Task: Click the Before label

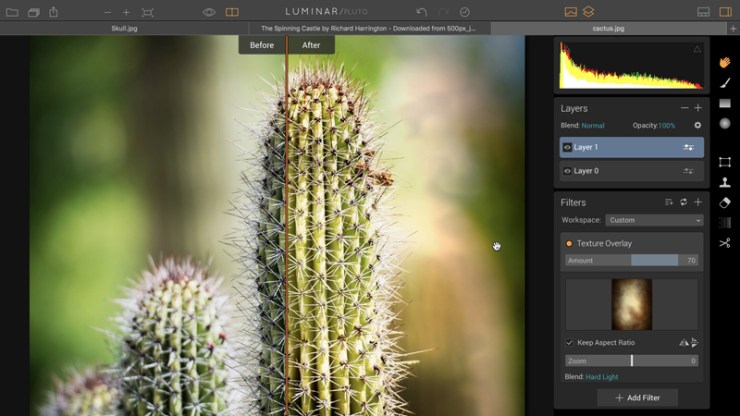Action: tap(262, 45)
